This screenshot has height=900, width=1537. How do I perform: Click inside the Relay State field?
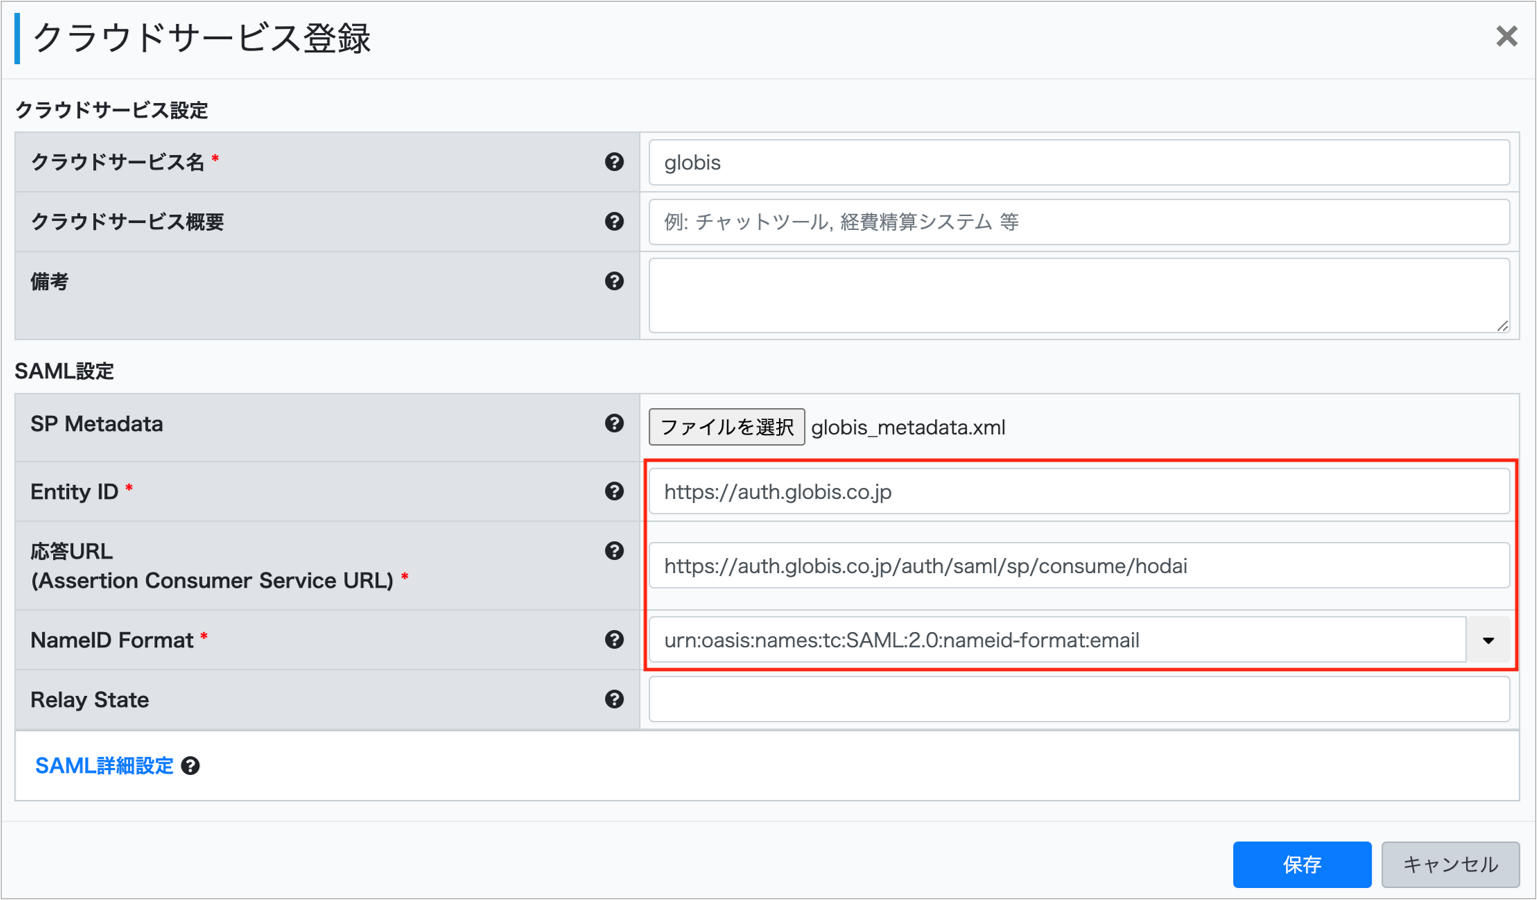[1078, 699]
